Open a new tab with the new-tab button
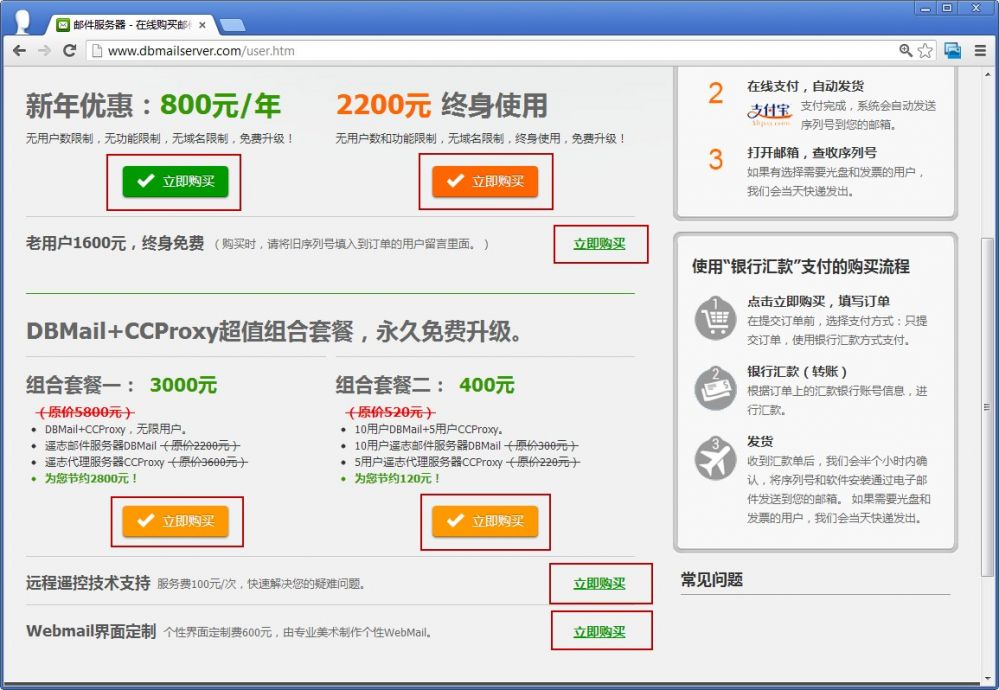The width and height of the screenshot is (999, 690). 232,25
